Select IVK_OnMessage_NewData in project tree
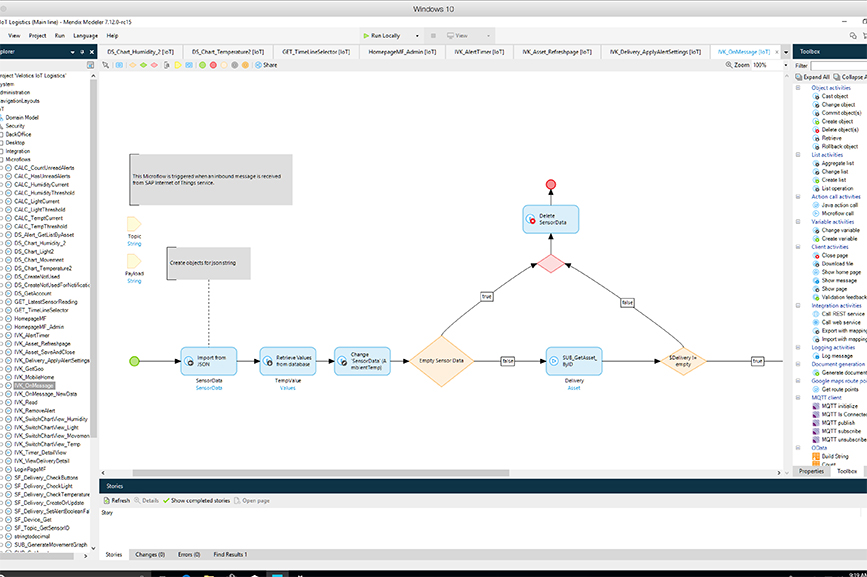 pos(45,394)
